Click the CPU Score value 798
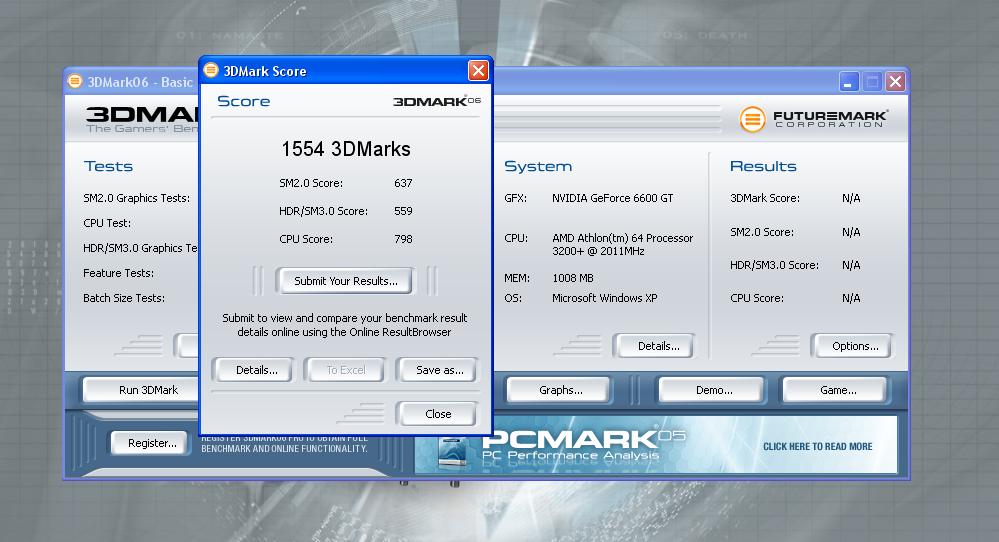 tap(403, 239)
